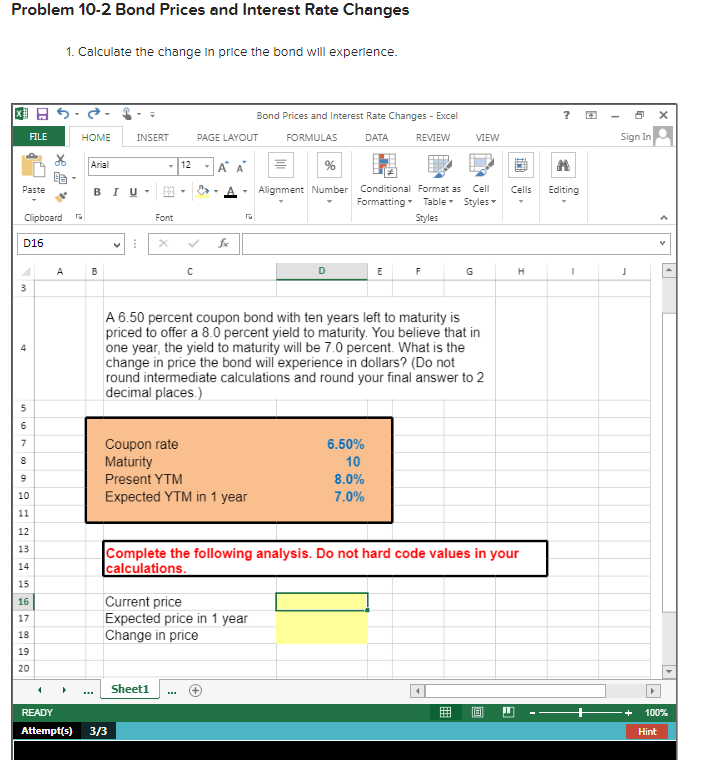This screenshot has width=708, height=771.
Task: Click the Insert Function fx icon
Action: click(x=223, y=243)
